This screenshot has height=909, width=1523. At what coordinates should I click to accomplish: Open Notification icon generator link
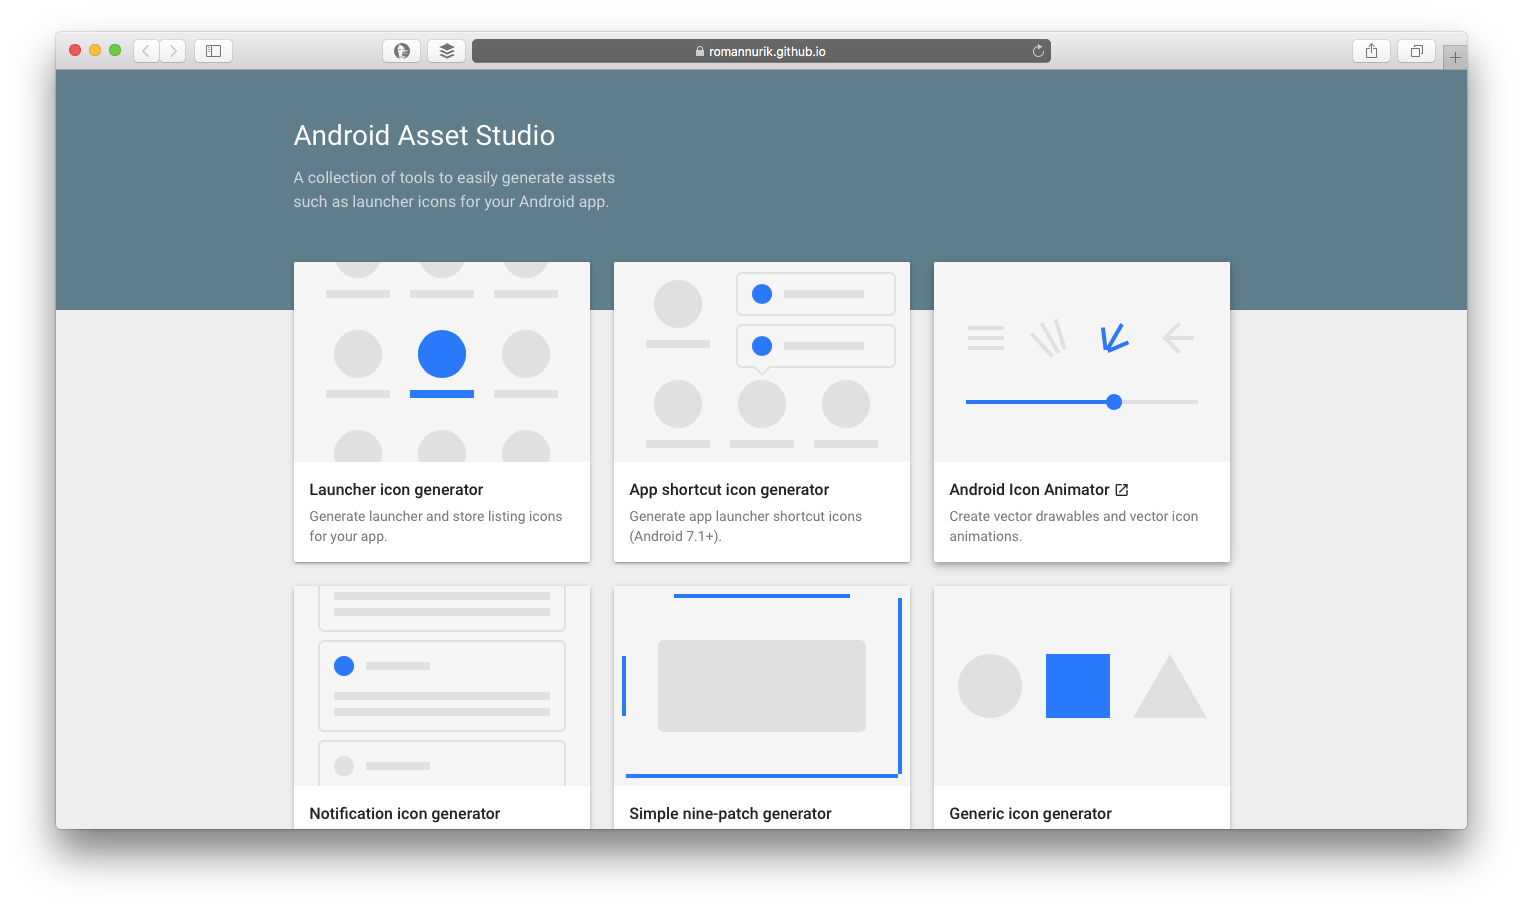404,814
